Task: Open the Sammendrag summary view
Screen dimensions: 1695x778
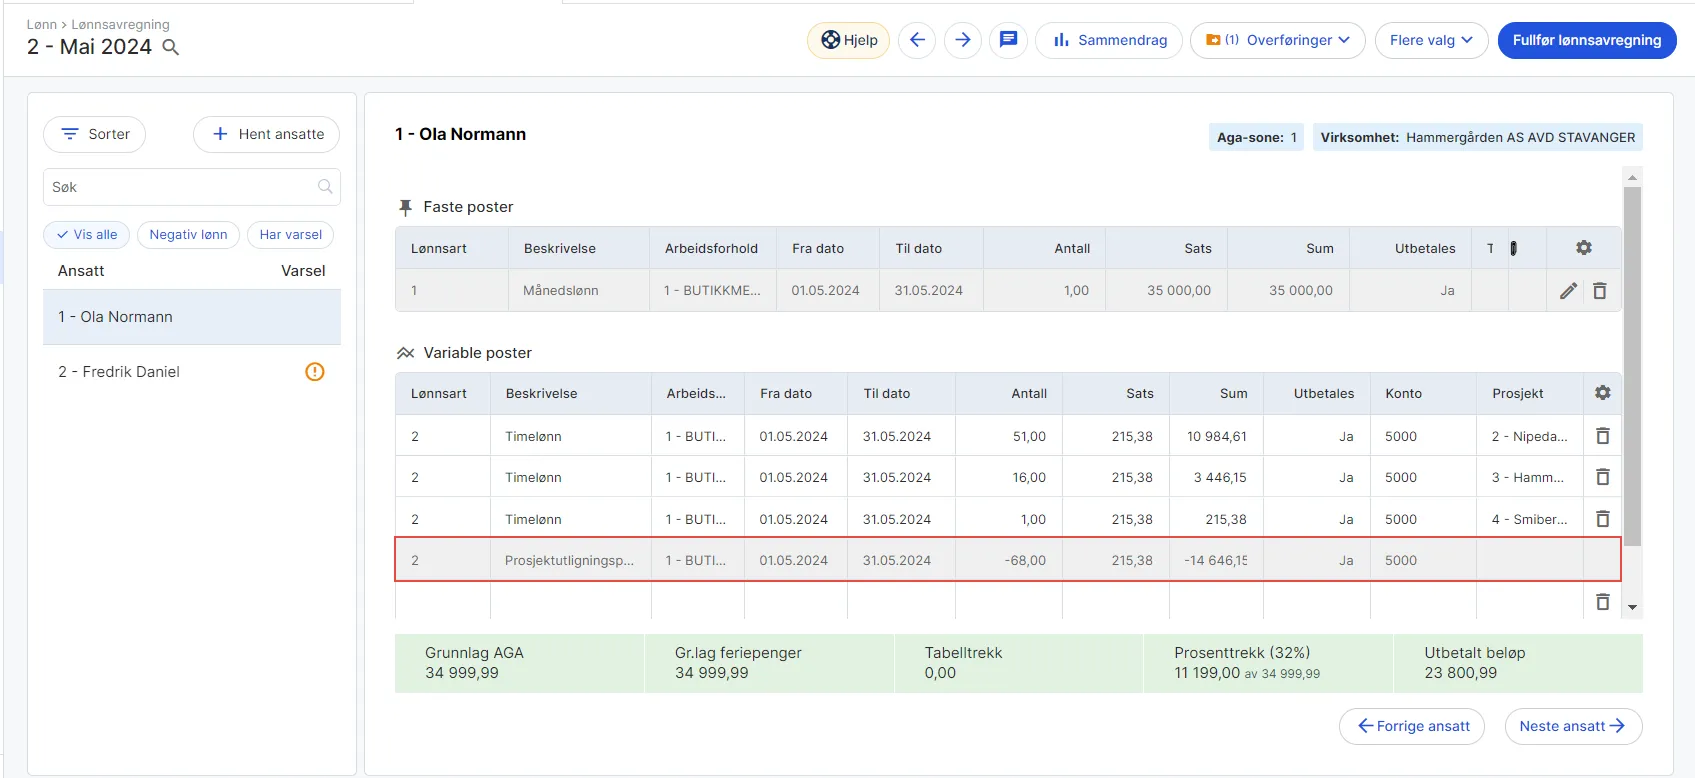Action: [x=1109, y=40]
